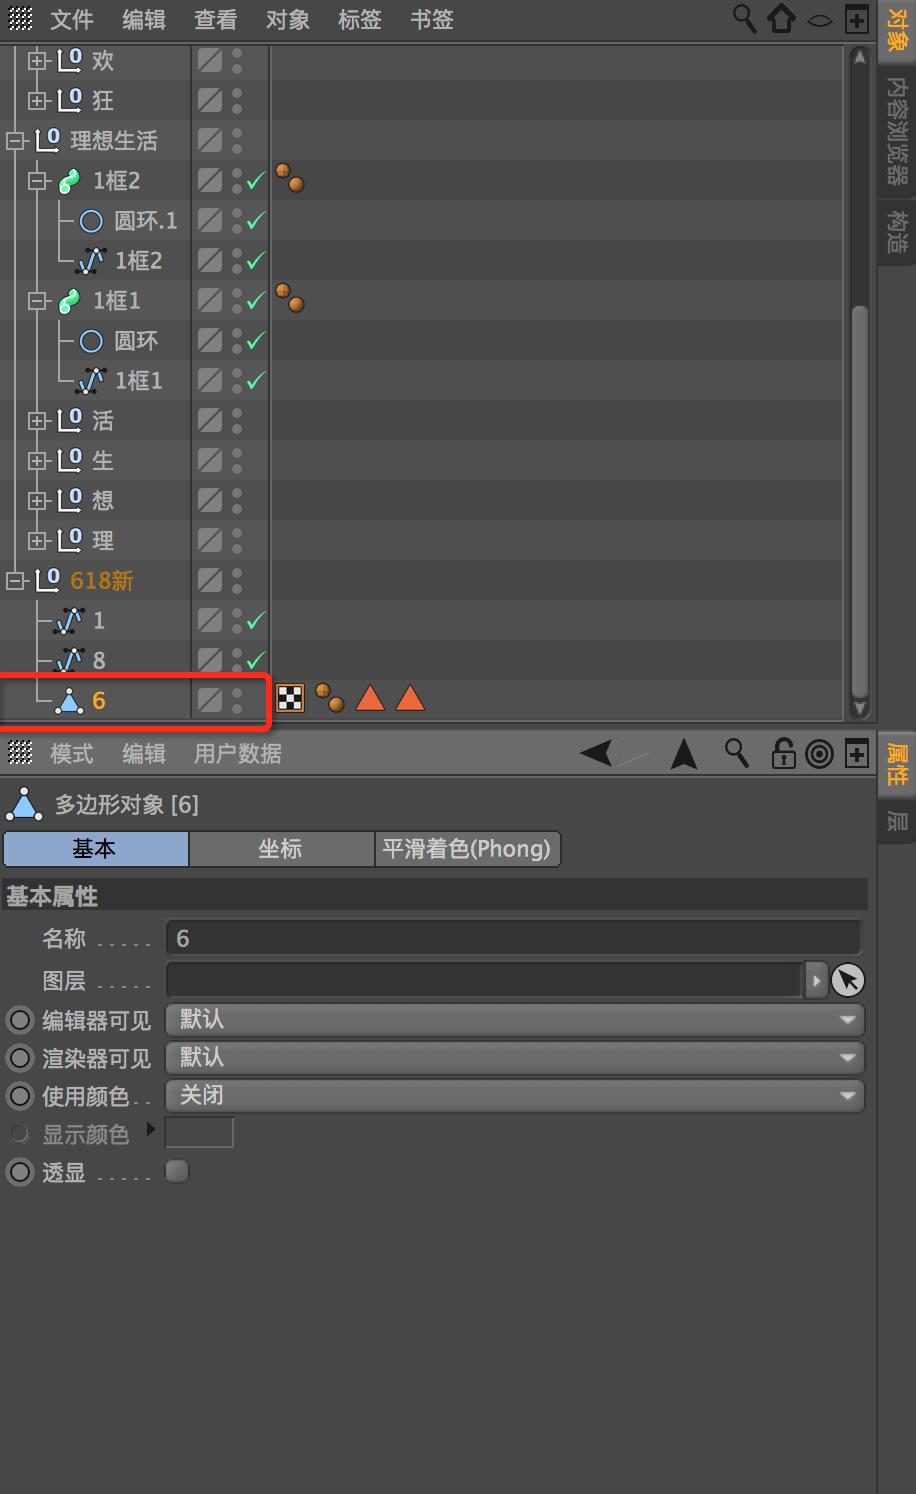
Task: Click the 理想生活 null object icon
Action: [x=47, y=141]
